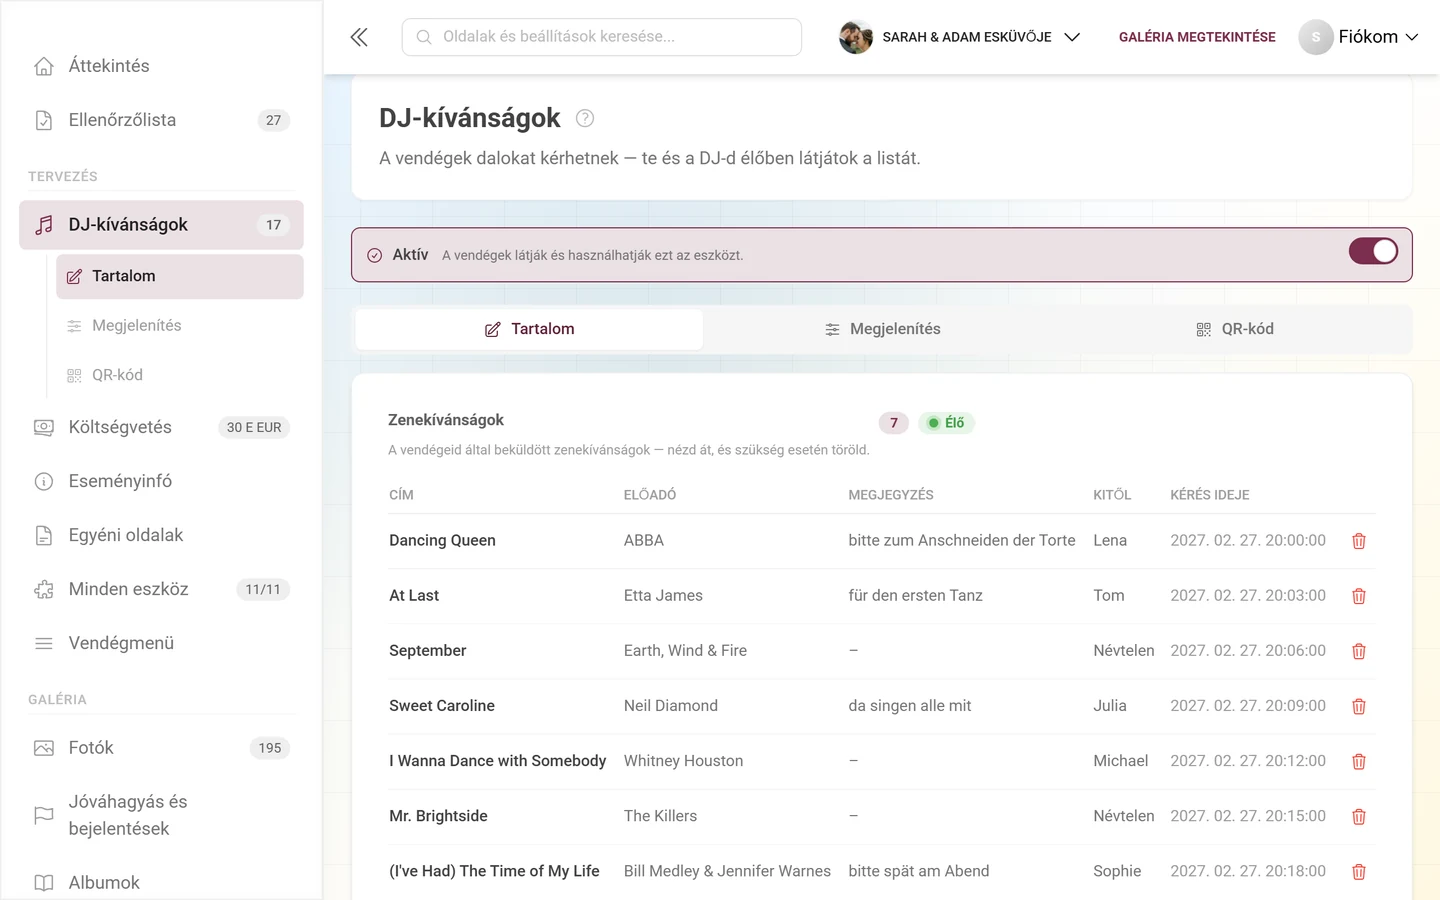
Task: Open Megjelenítés sidebar sub-item
Action: point(180,326)
